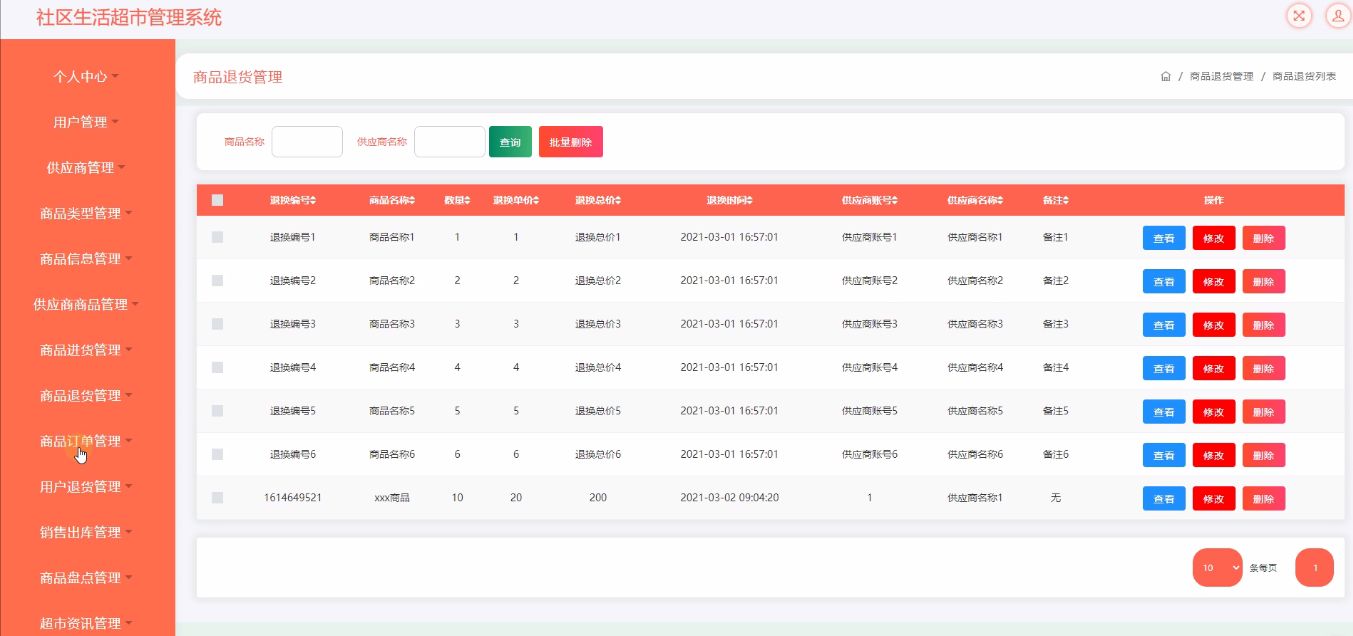Click the 供应商名称 search input field
The width and height of the screenshot is (1353, 636).
tap(450, 142)
